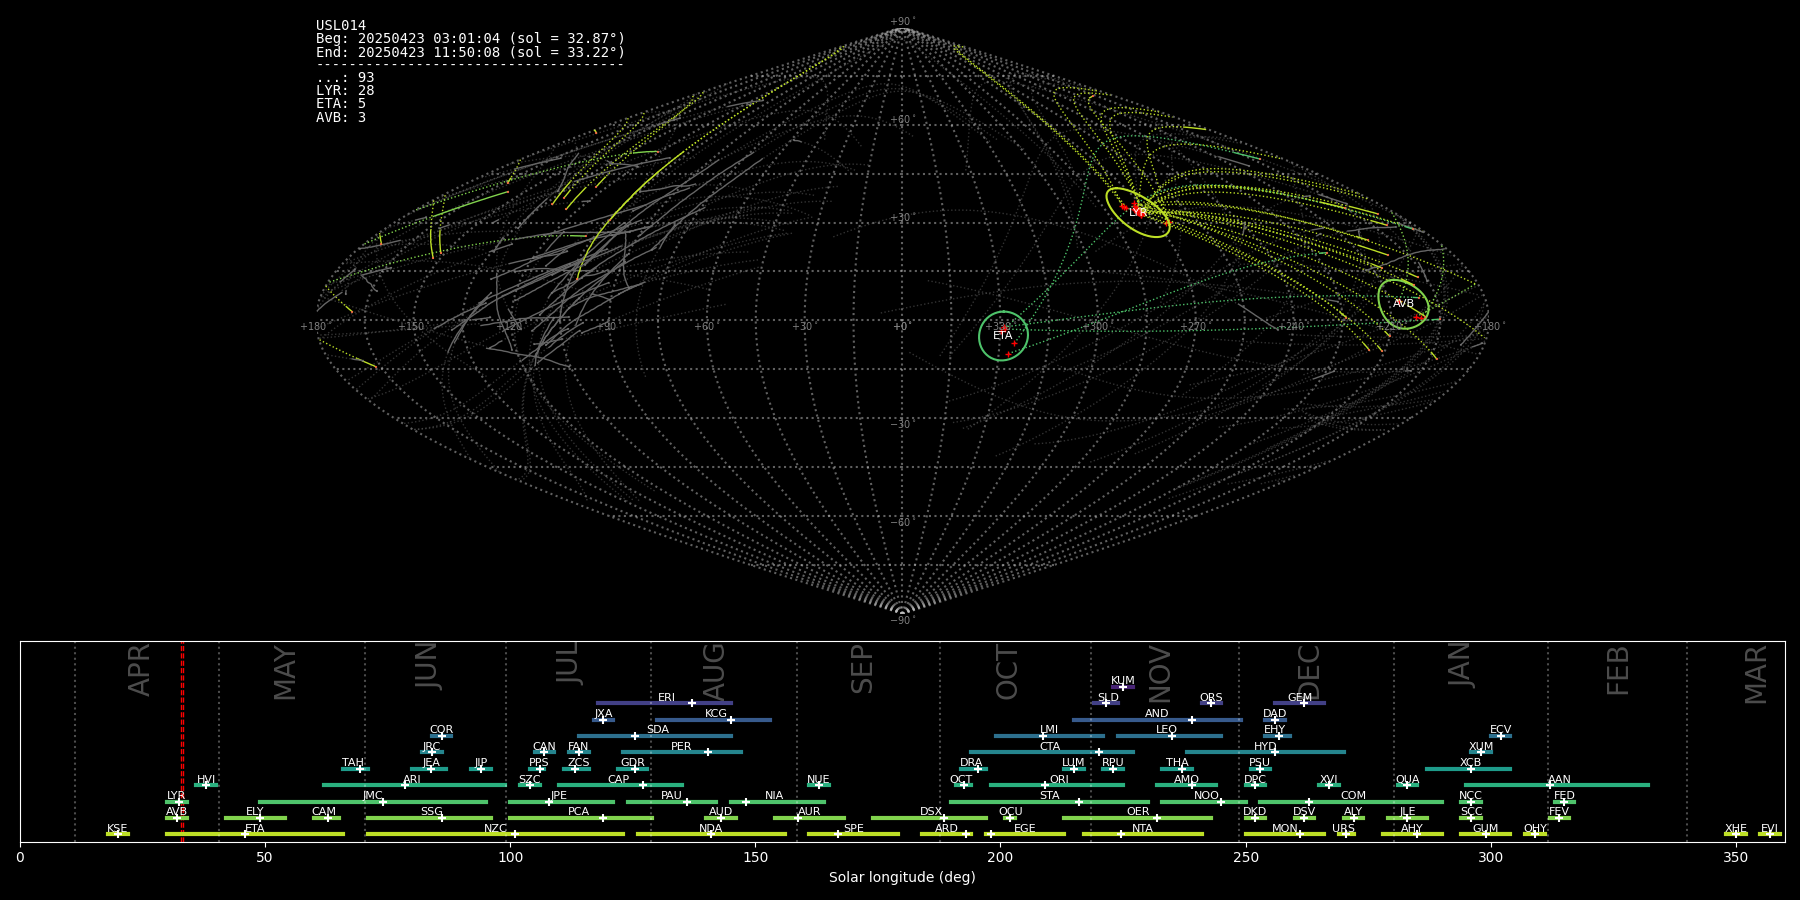Viewport: 1800px width, 900px height.
Task: Click the ETA radiant circle on sky map
Action: click(x=1003, y=336)
